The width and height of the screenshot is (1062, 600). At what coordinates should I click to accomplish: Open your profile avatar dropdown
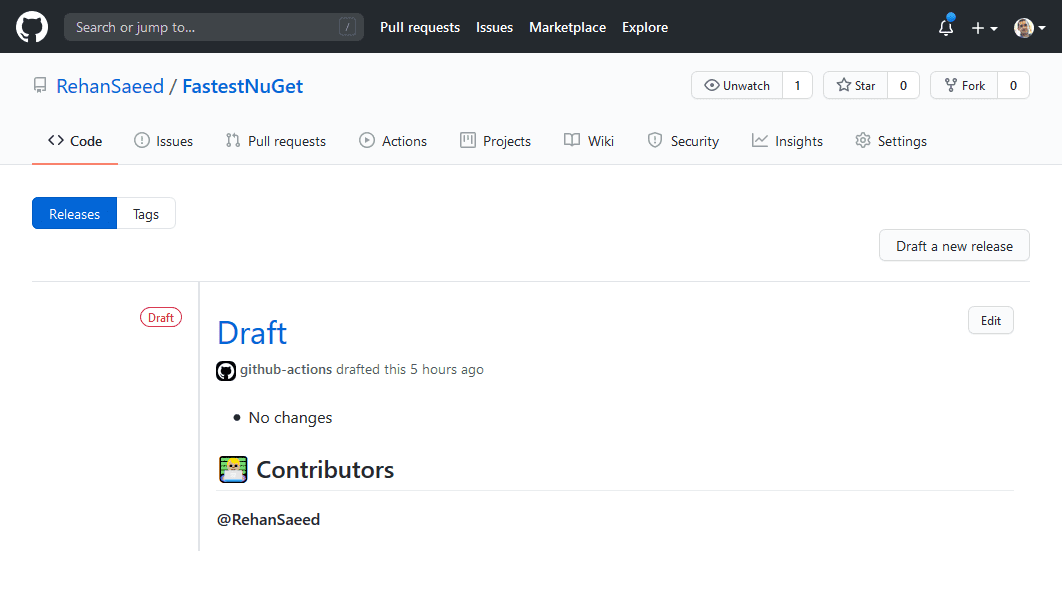pyautogui.click(x=1023, y=27)
